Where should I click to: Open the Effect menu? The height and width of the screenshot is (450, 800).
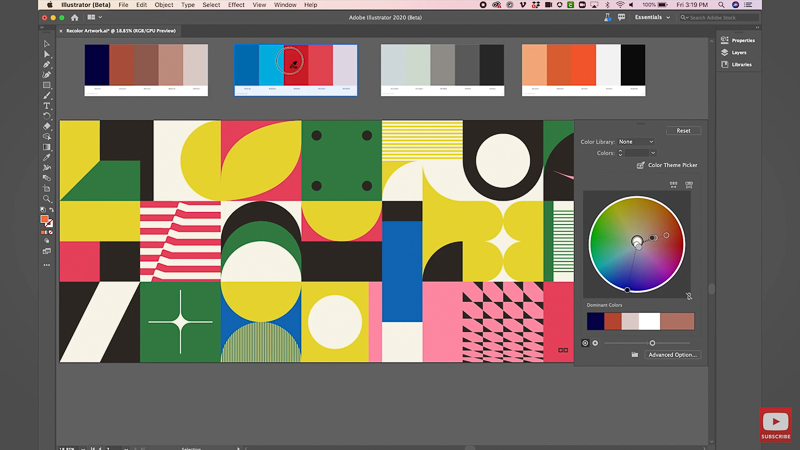click(x=236, y=5)
